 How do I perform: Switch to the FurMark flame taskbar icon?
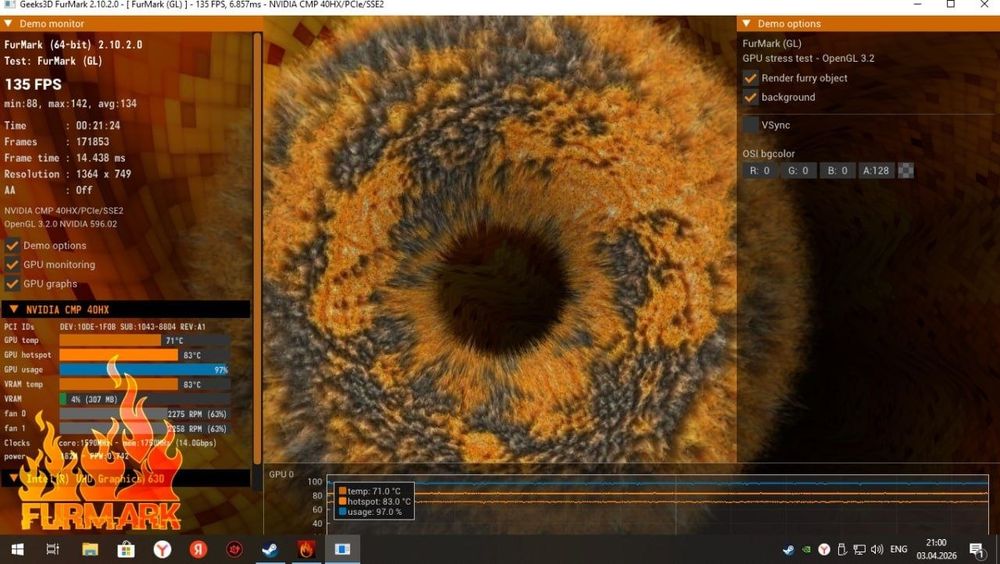tap(306, 549)
